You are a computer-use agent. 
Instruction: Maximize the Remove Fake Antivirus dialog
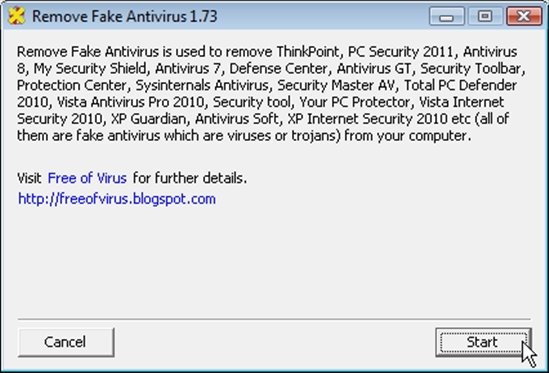485,16
